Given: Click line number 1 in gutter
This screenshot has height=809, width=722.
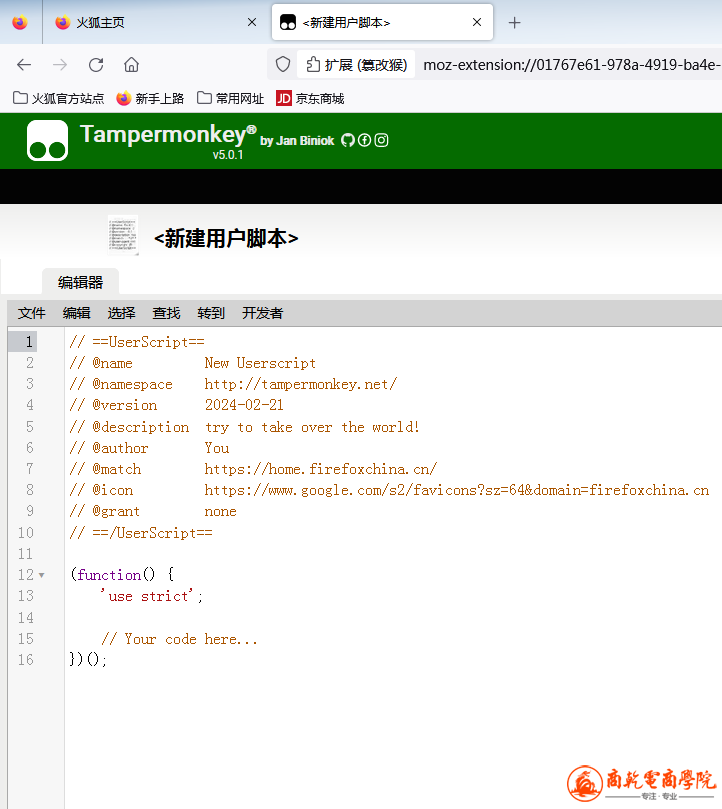Looking at the screenshot, I should pos(29,342).
